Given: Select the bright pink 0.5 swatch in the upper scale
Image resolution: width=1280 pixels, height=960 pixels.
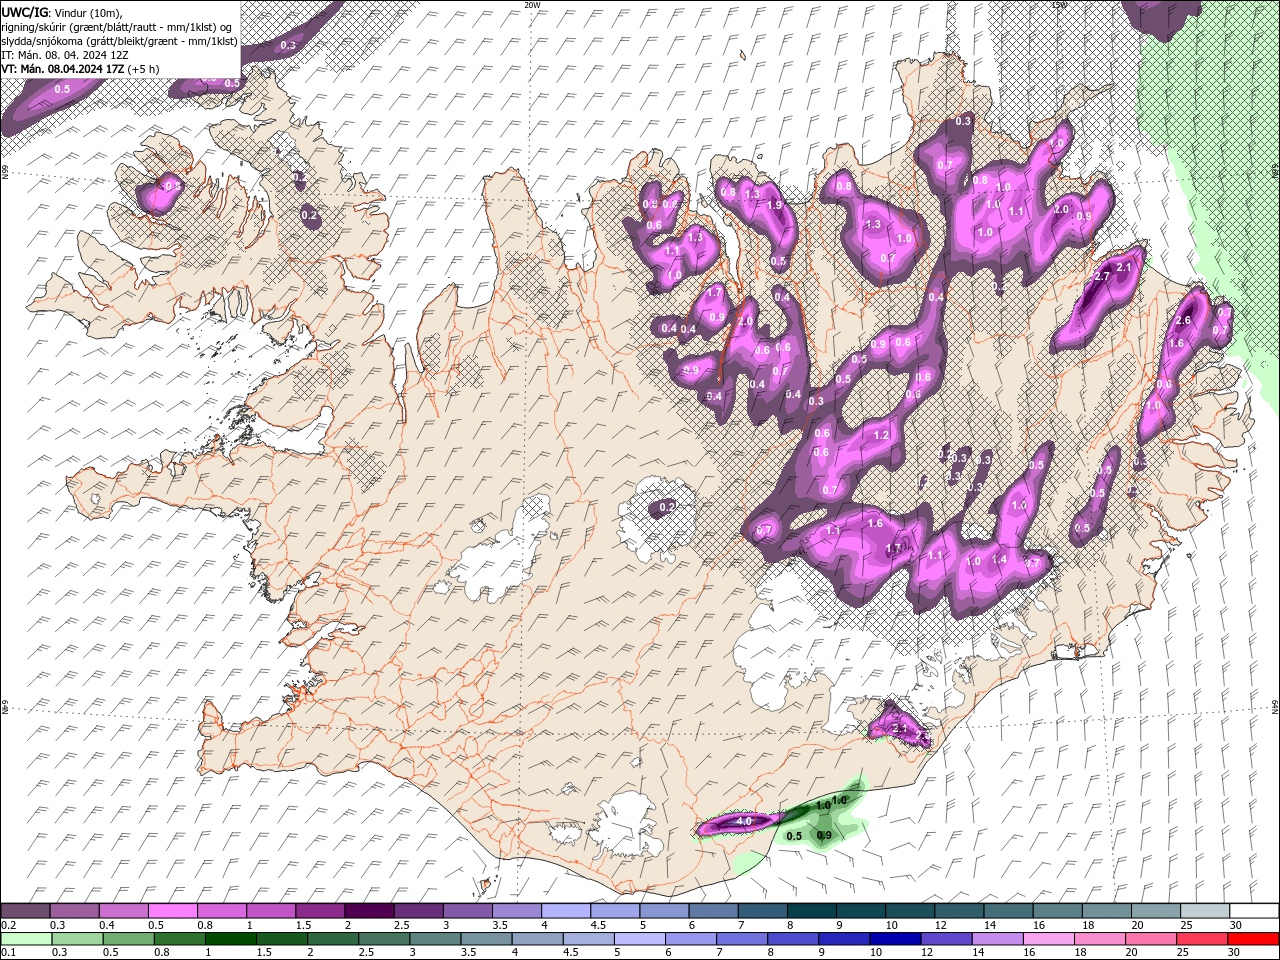Looking at the screenshot, I should pyautogui.click(x=172, y=910).
